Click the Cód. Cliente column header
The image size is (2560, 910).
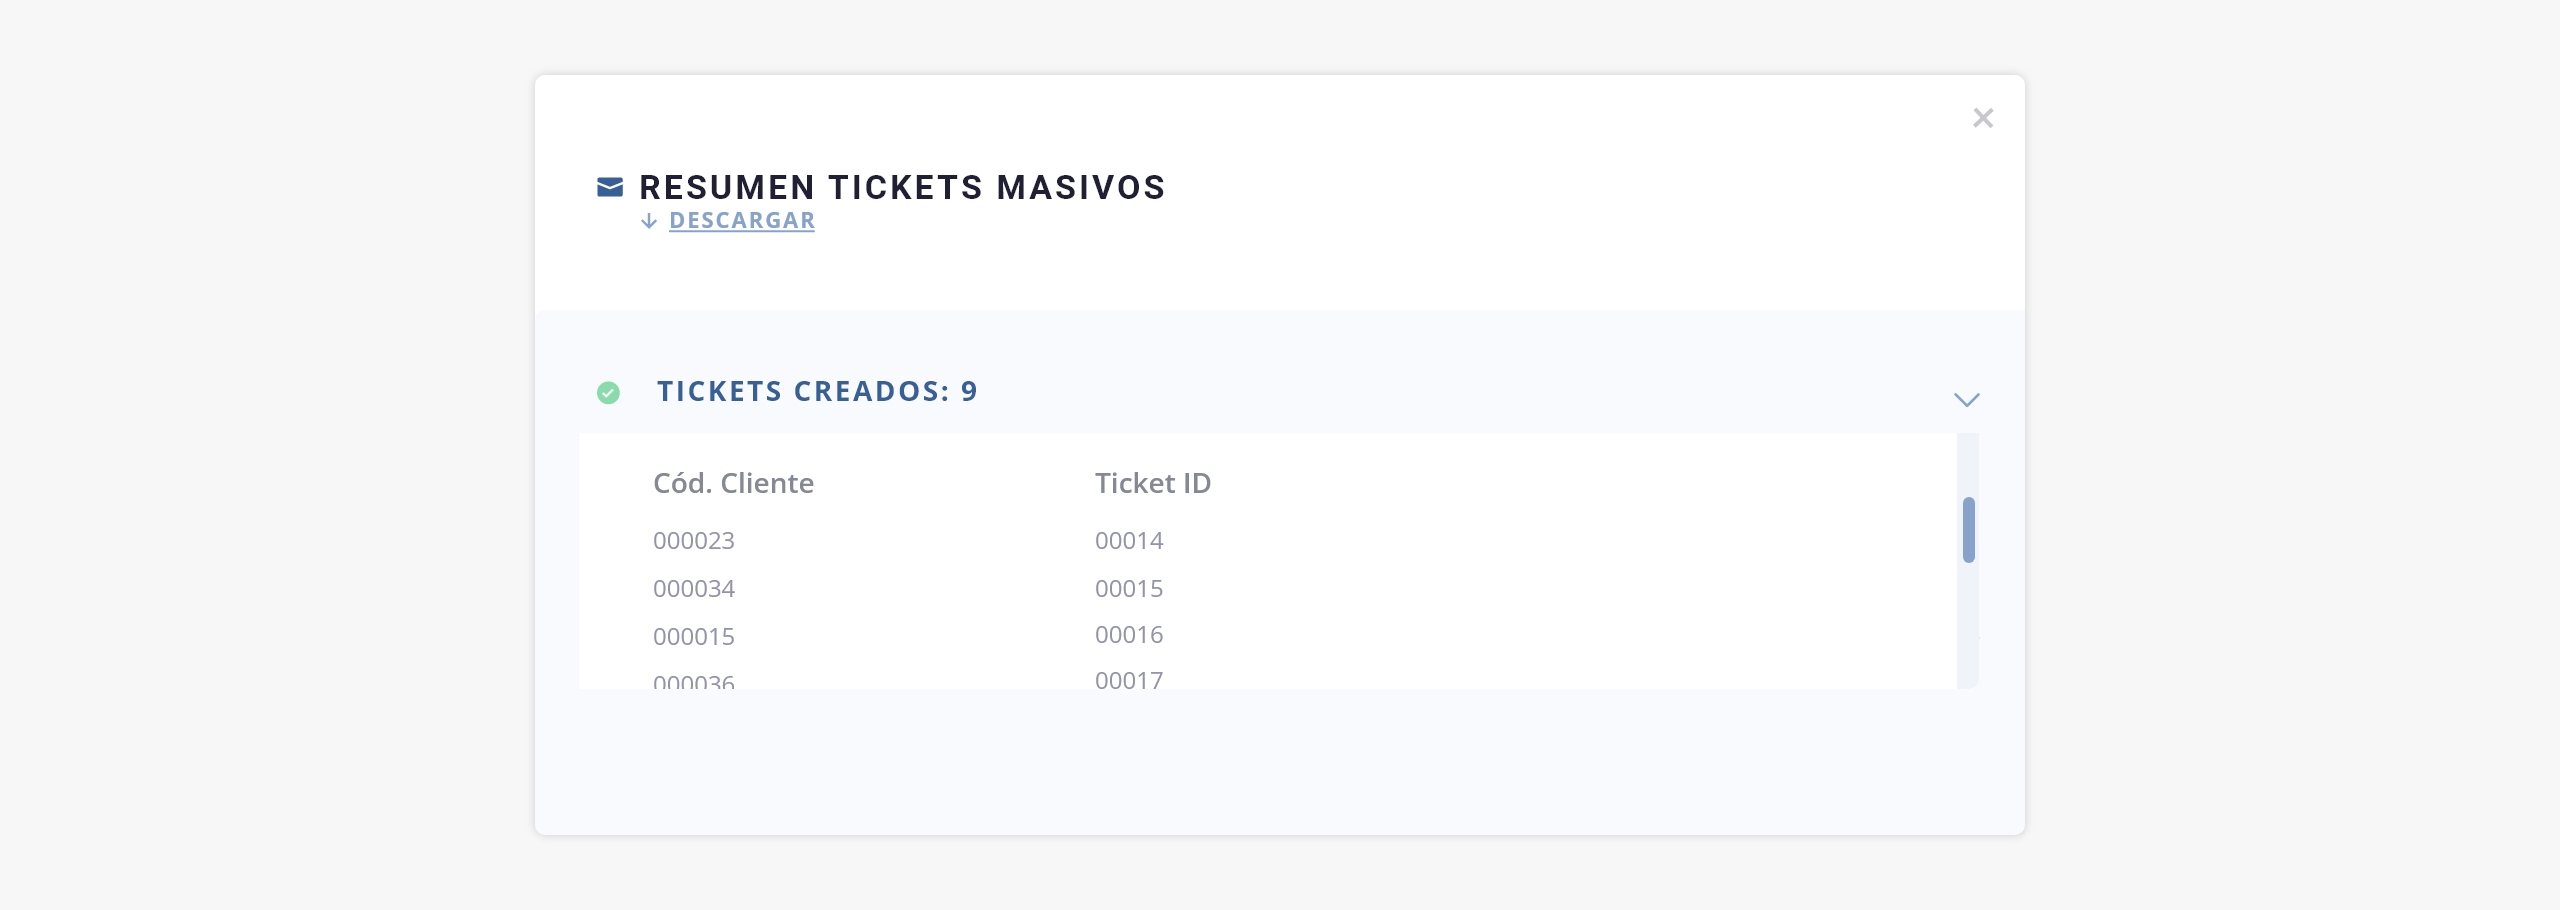733,483
